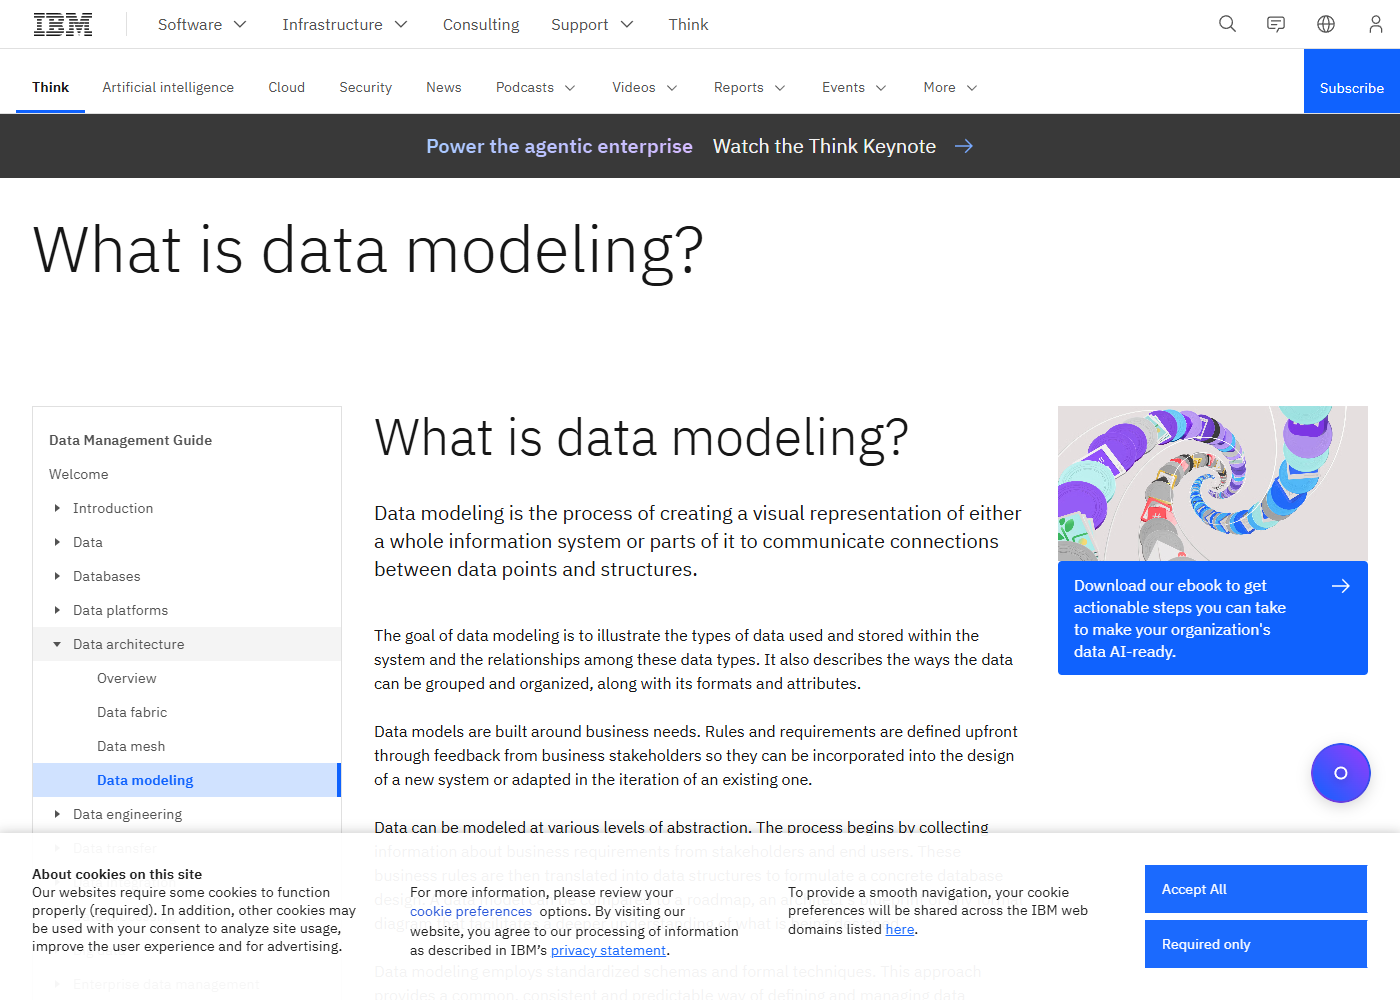The width and height of the screenshot is (1400, 1000).
Task: Click the arrow on the ebook download card
Action: click(1341, 586)
